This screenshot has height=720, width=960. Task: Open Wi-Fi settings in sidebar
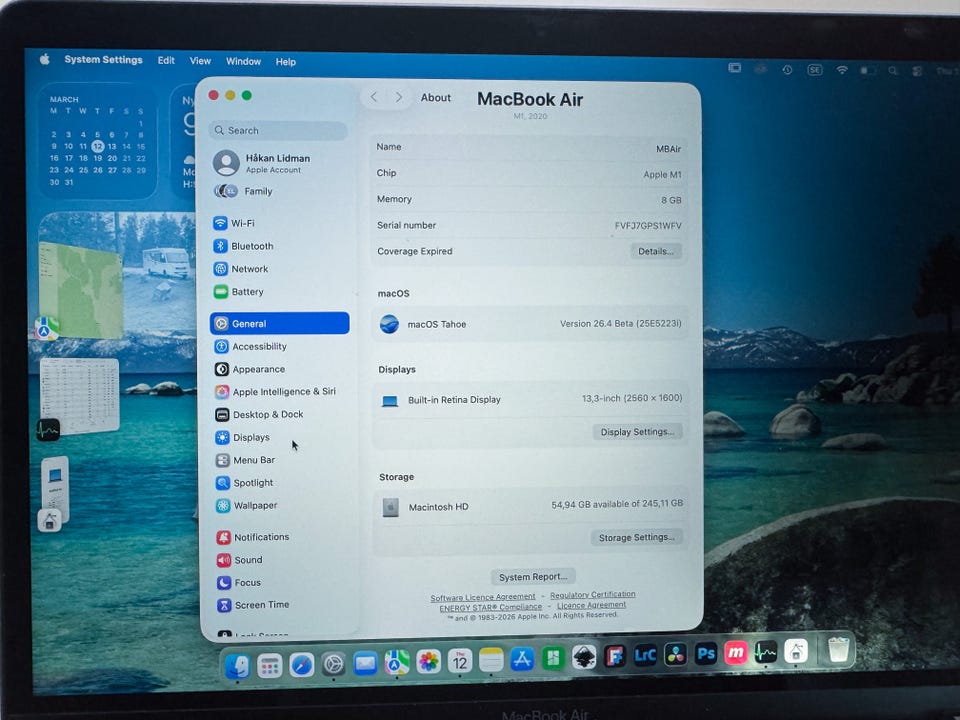(242, 223)
